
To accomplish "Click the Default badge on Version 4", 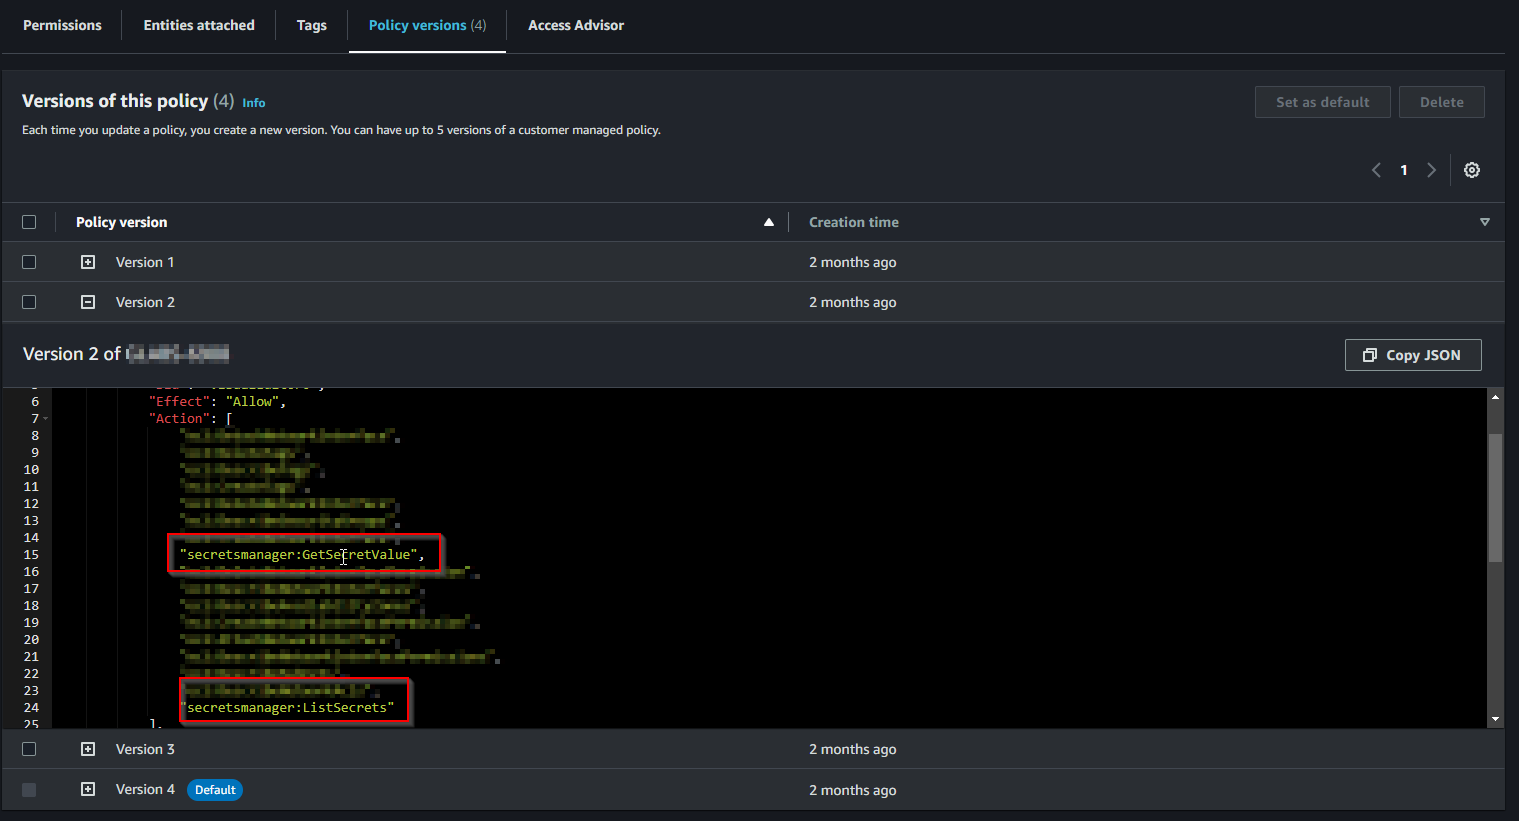I will (x=215, y=790).
